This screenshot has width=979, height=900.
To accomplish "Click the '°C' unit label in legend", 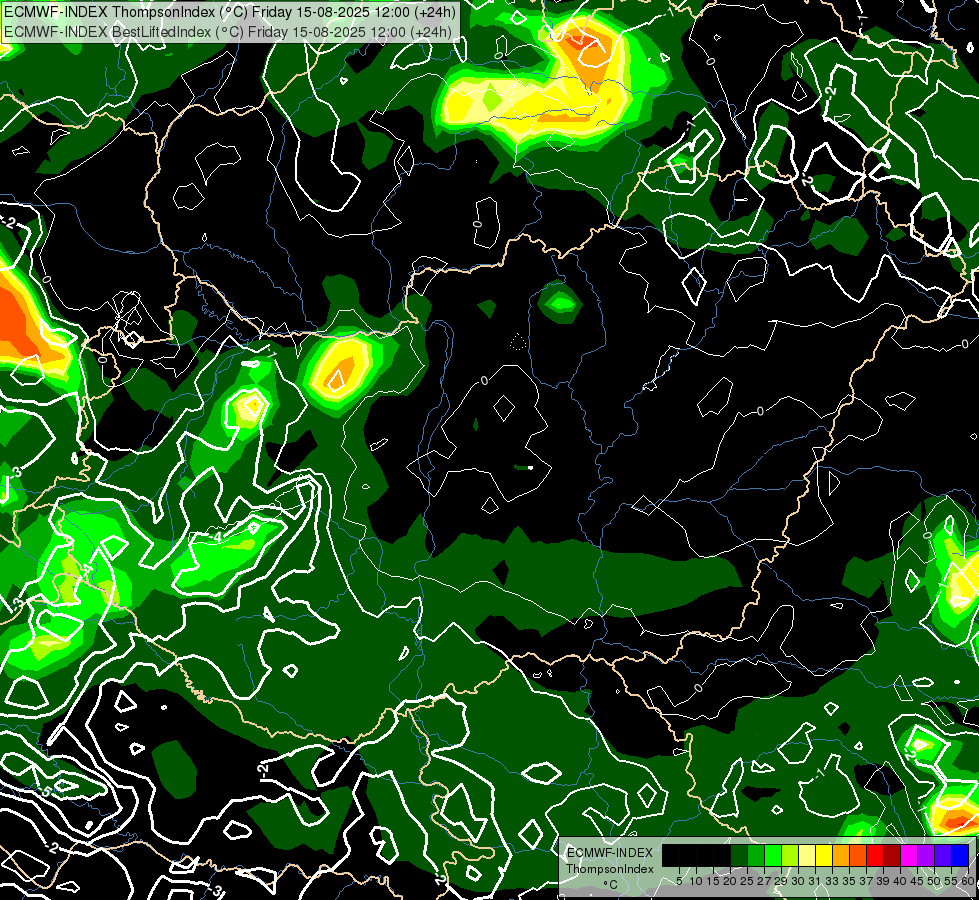I will (x=609, y=884).
